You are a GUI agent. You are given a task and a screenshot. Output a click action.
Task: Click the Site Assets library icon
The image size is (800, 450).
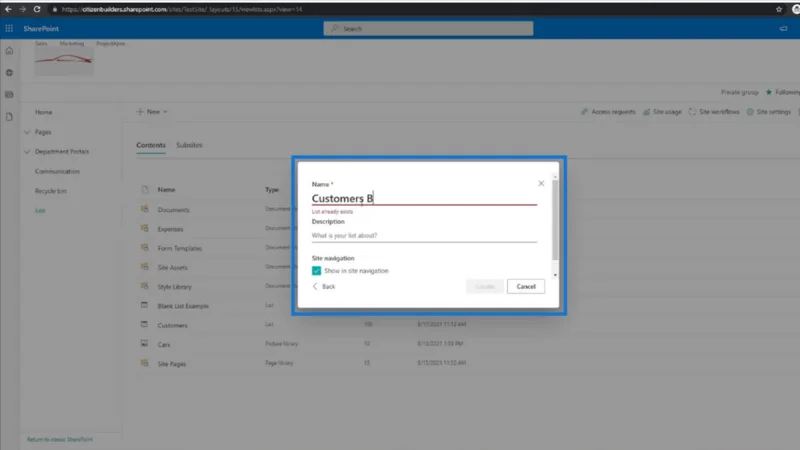pyautogui.click(x=145, y=267)
